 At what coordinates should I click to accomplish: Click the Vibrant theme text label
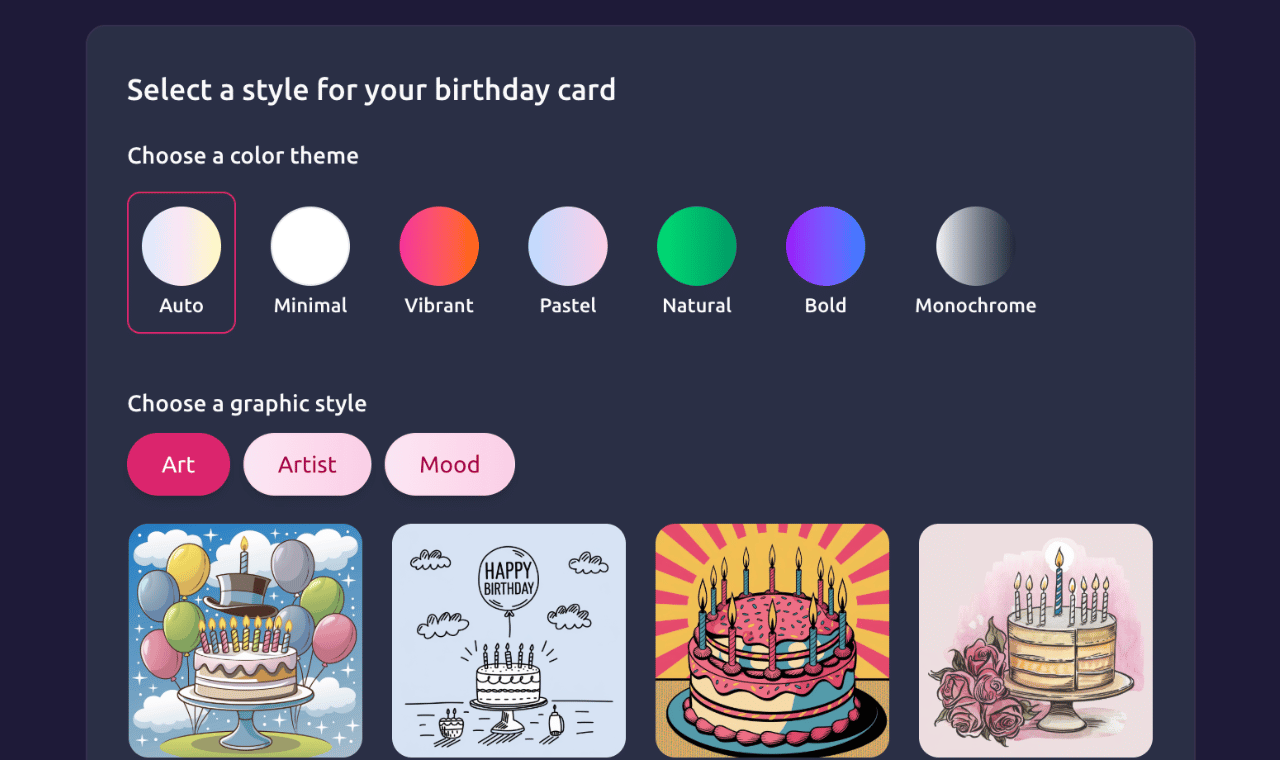439,305
